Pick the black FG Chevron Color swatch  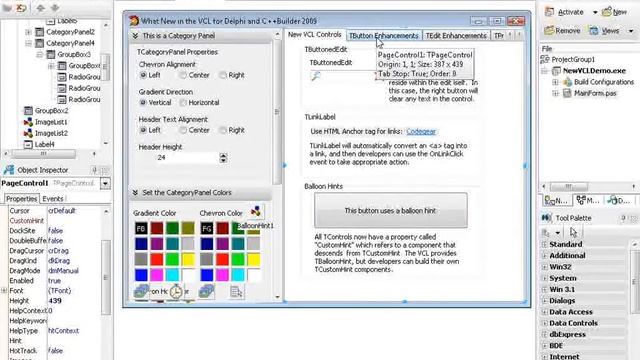[207, 228]
